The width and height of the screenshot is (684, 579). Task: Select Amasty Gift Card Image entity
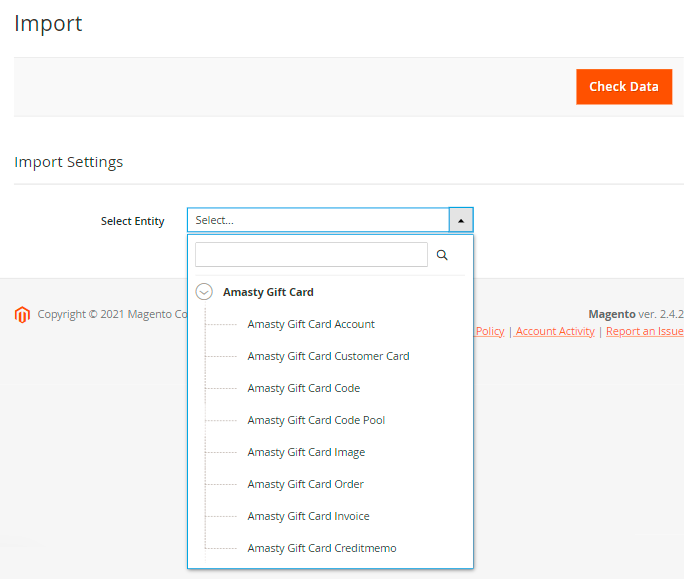tap(306, 452)
